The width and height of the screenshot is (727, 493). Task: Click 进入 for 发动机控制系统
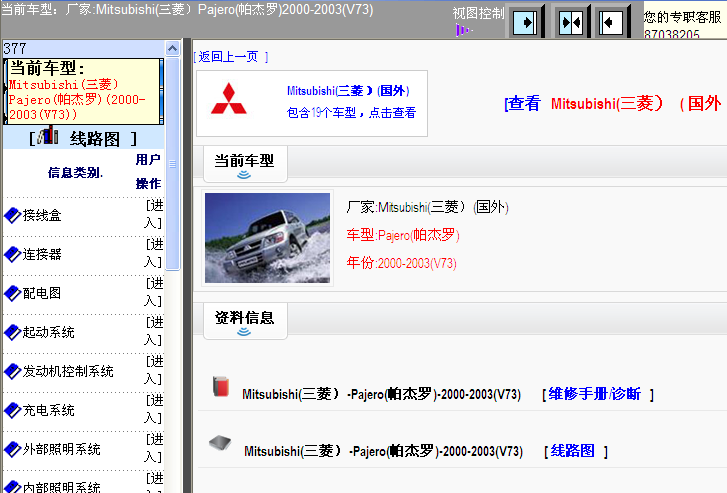pos(153,370)
